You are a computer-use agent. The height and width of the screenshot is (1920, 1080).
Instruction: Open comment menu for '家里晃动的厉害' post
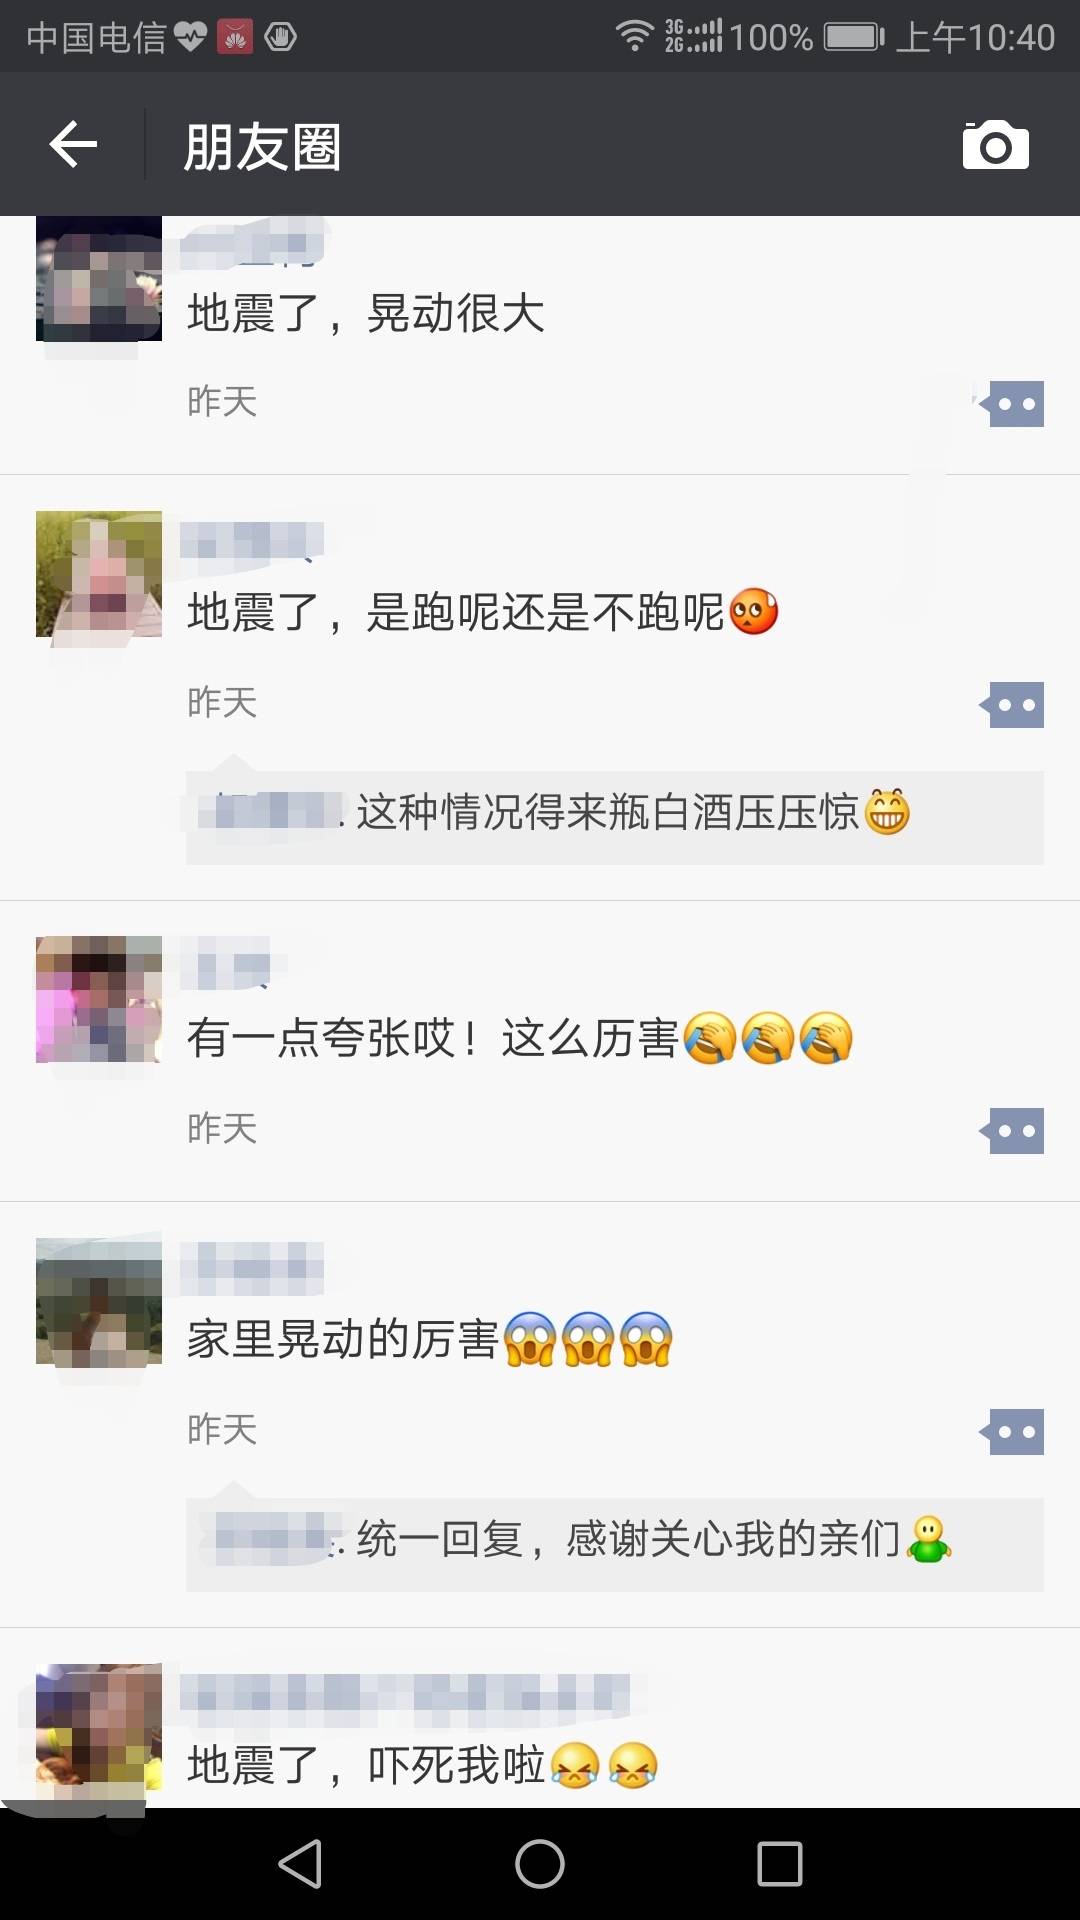coord(1012,1432)
